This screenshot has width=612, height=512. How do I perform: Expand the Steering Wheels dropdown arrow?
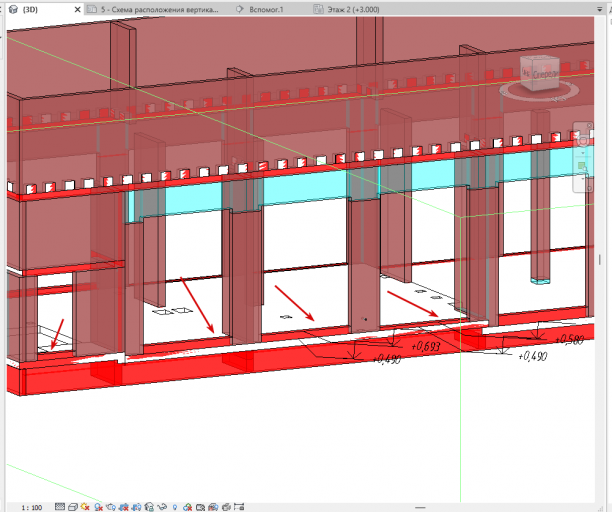coord(583,153)
